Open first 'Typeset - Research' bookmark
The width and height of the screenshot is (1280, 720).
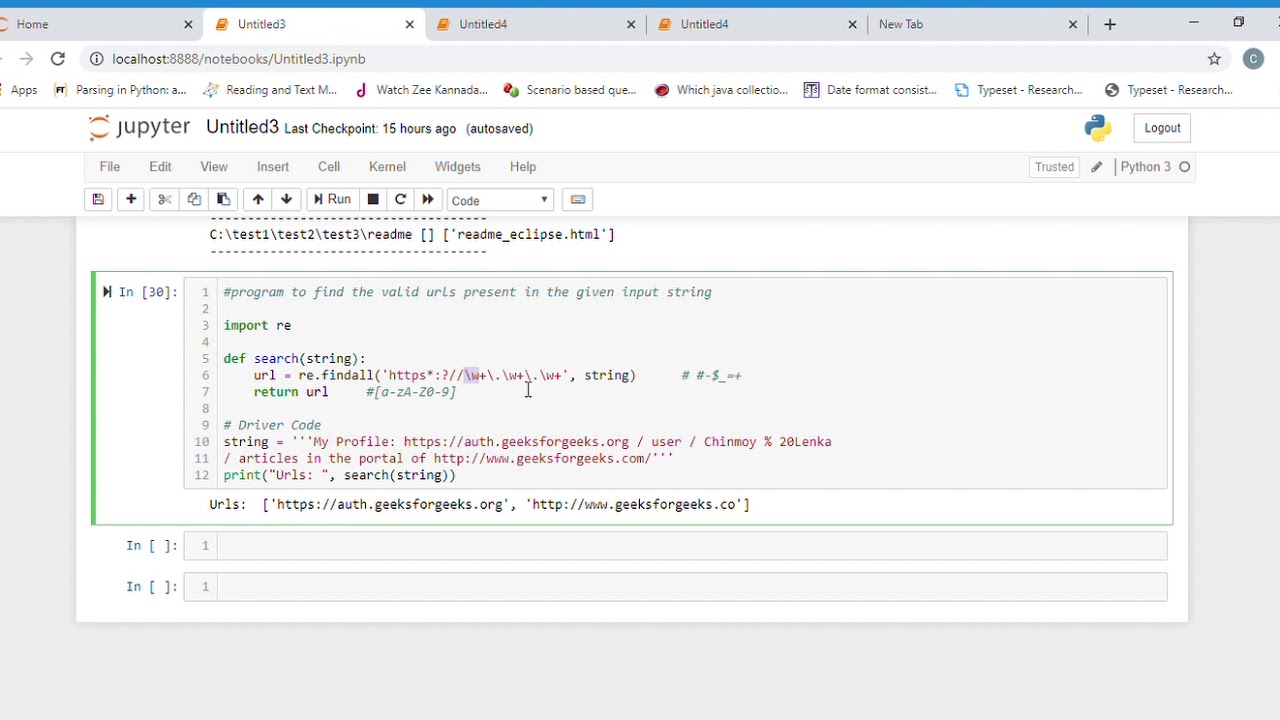pyautogui.click(x=1019, y=90)
